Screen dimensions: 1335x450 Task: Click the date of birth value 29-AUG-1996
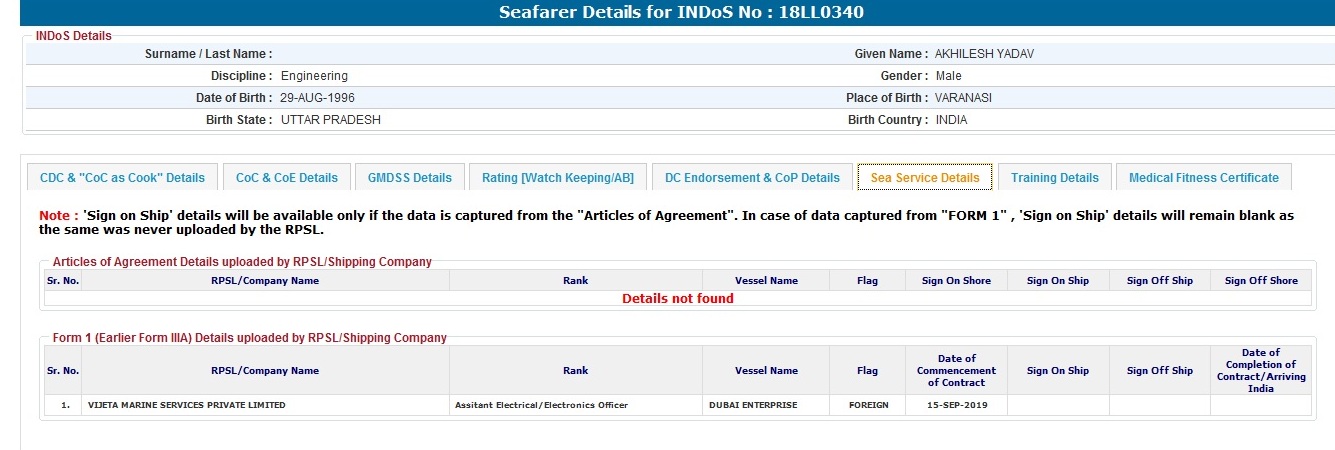click(x=318, y=98)
